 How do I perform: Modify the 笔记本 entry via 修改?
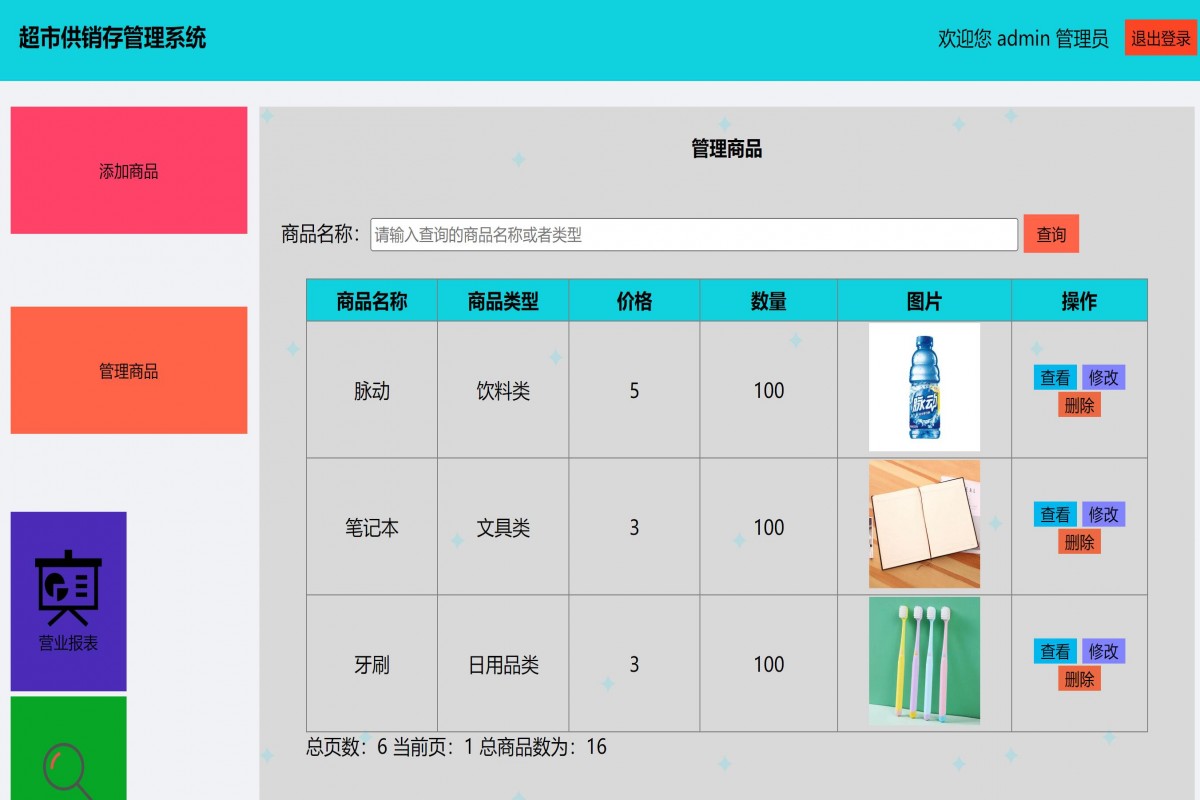(1103, 514)
